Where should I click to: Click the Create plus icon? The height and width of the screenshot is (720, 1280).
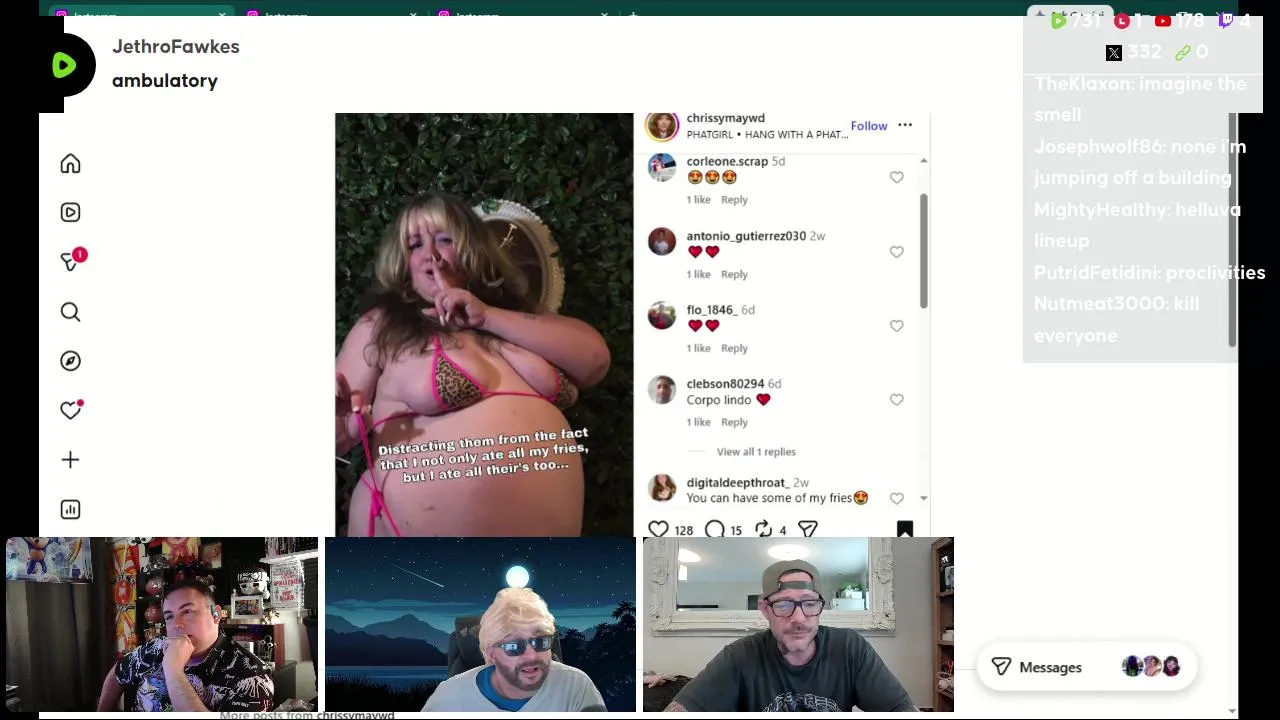click(70, 460)
